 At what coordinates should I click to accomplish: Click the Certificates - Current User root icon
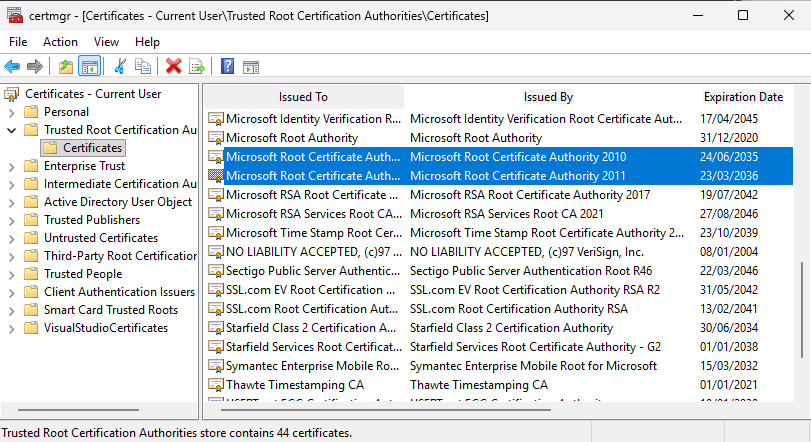[x=11, y=94]
